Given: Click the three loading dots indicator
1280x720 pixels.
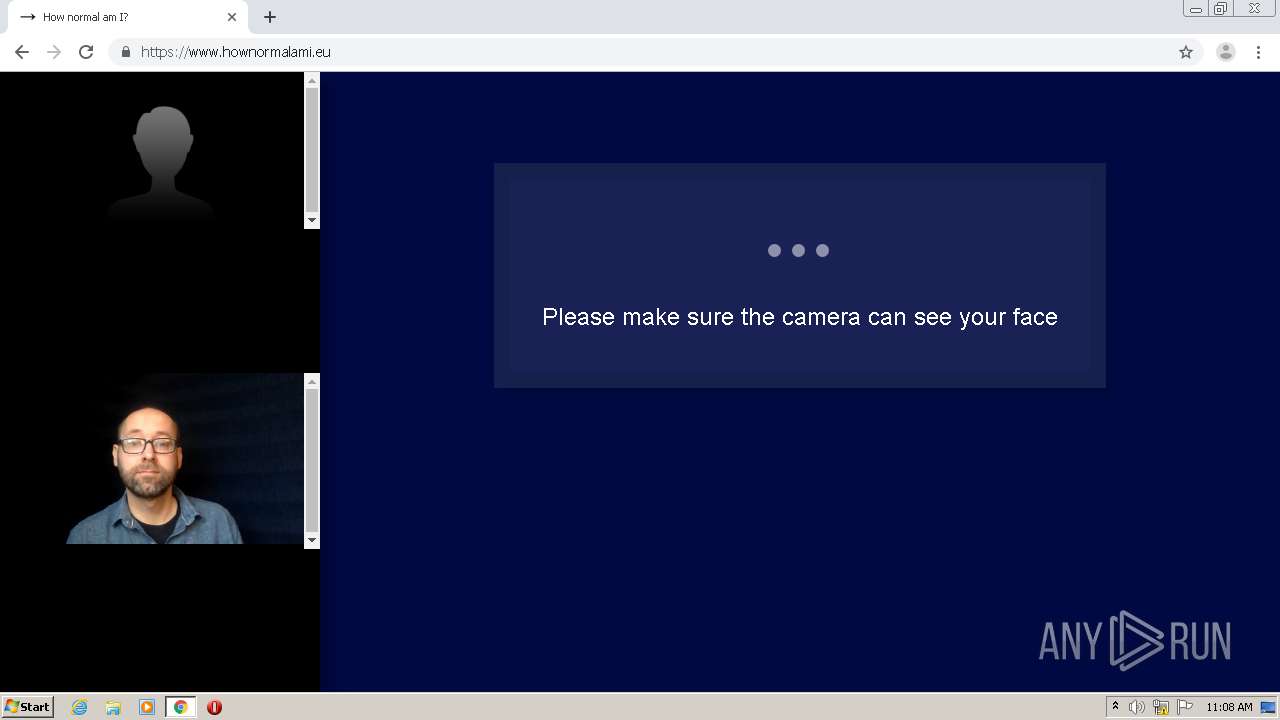Looking at the screenshot, I should pos(798,250).
